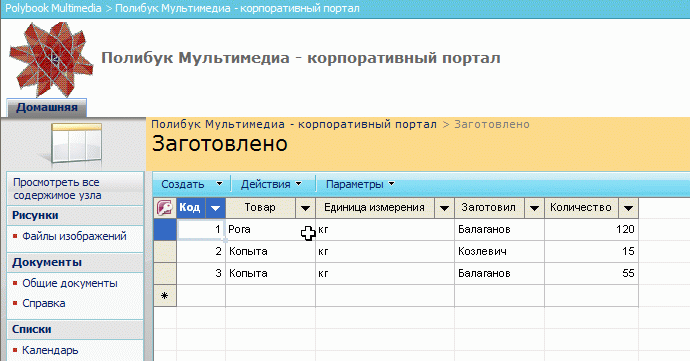Open the Код column filter dropdown

(x=215, y=208)
